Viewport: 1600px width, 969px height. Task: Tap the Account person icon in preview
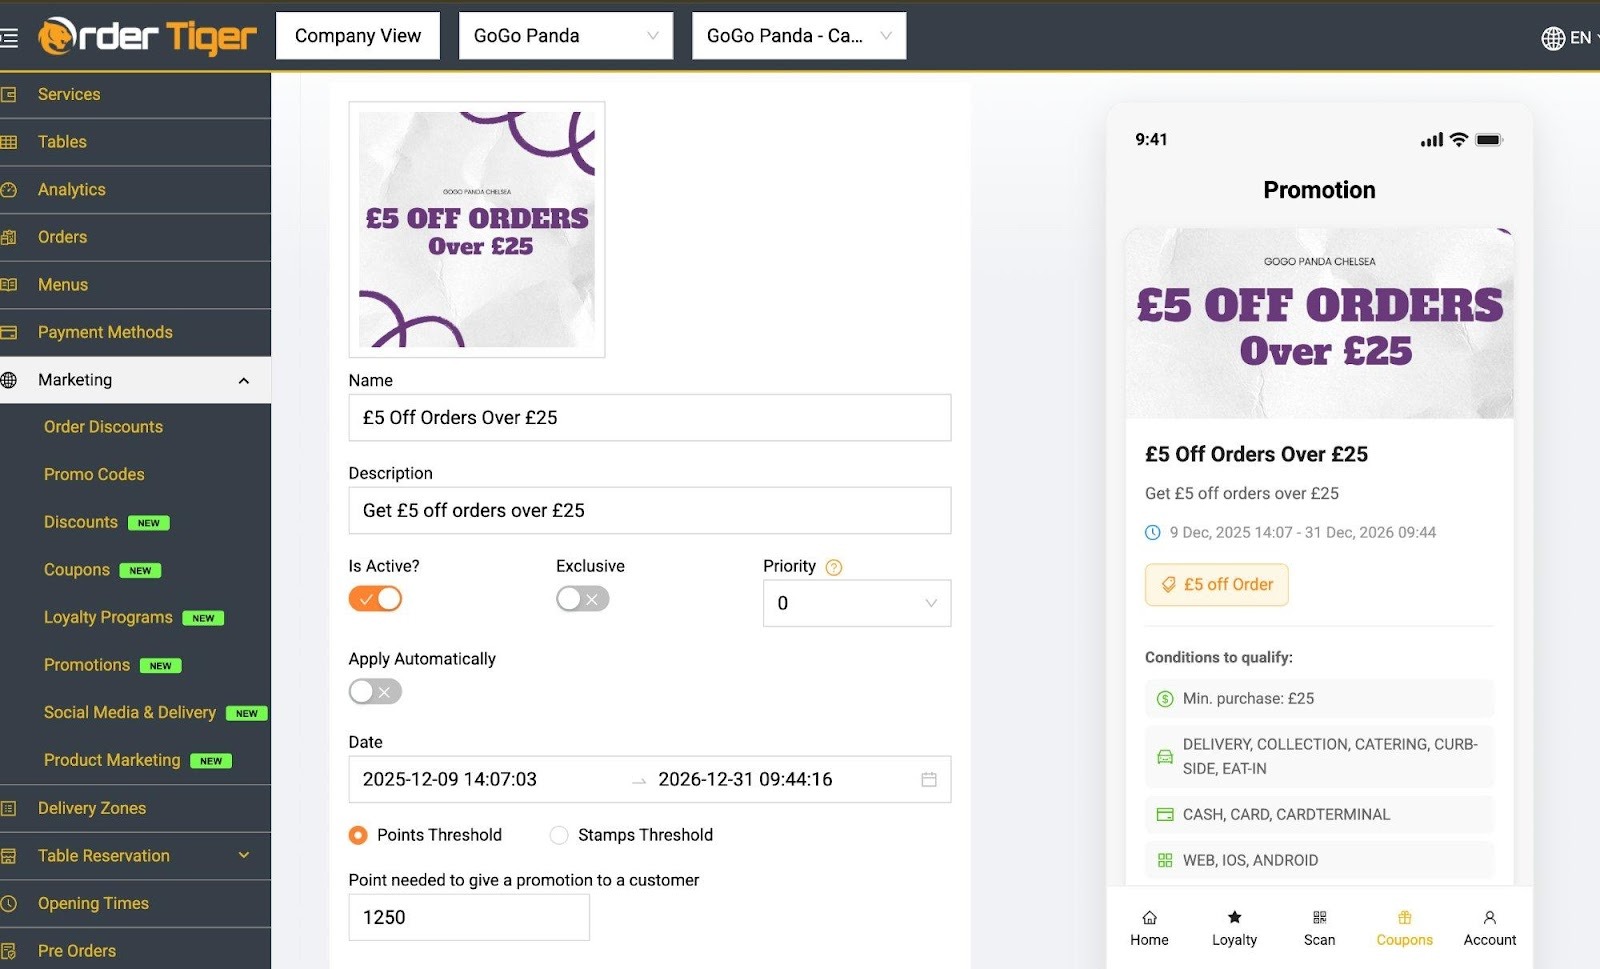[1489, 917]
